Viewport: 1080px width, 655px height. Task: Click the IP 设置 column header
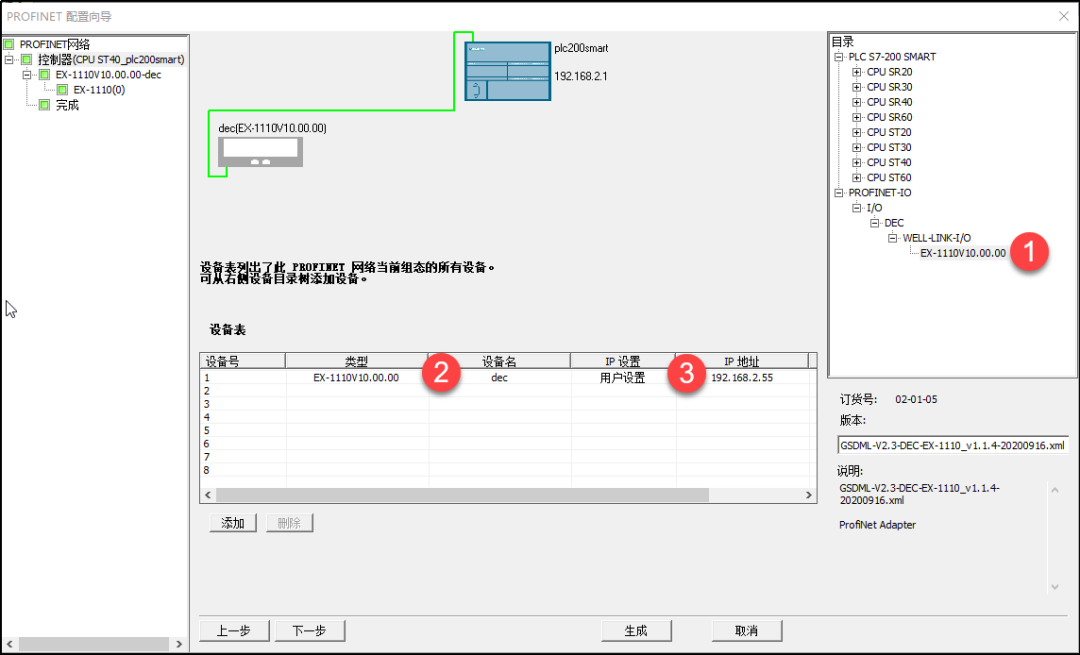point(623,361)
